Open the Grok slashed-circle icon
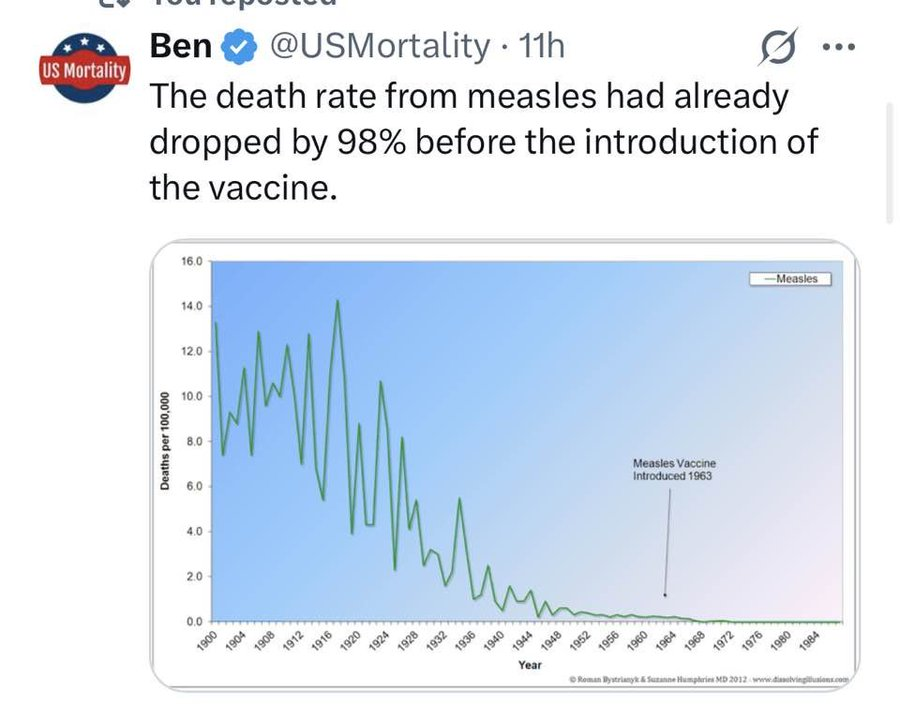This screenshot has width=900, height=725. (x=779, y=47)
